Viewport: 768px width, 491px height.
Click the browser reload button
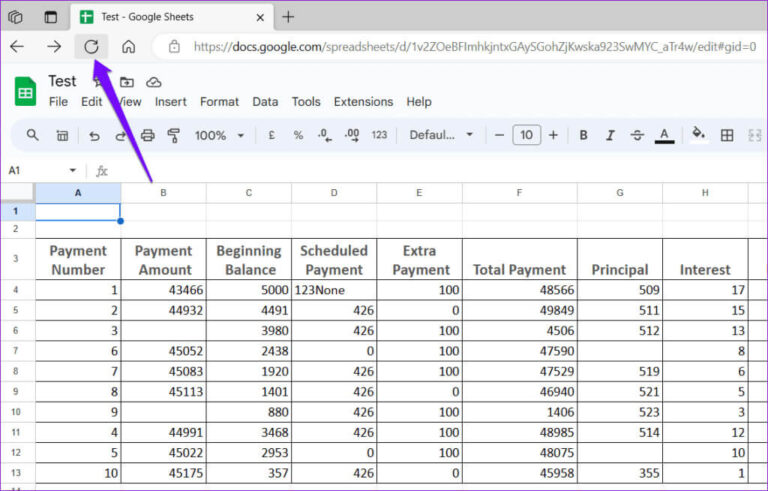[91, 46]
